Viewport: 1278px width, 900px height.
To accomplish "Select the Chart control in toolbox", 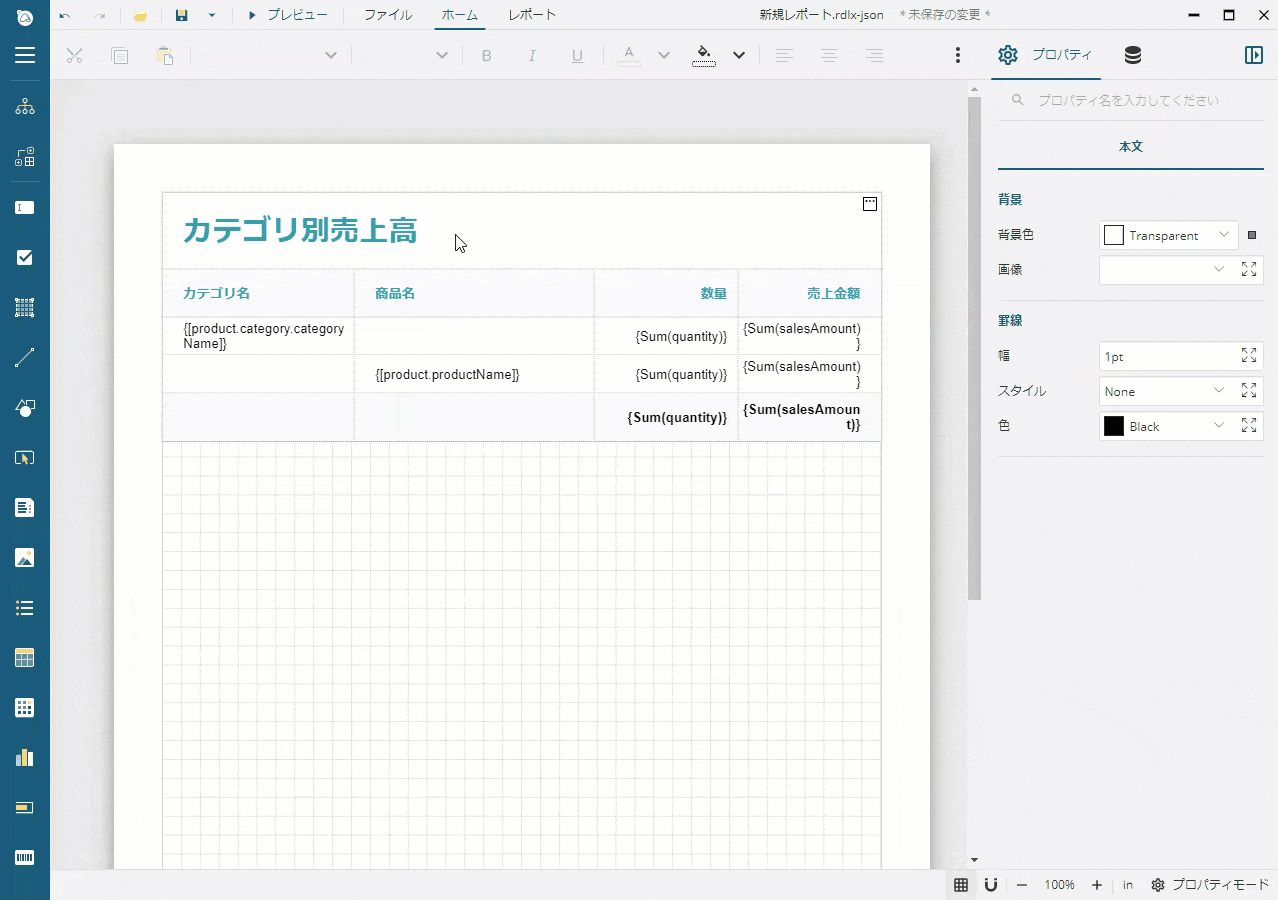I will click(x=25, y=758).
